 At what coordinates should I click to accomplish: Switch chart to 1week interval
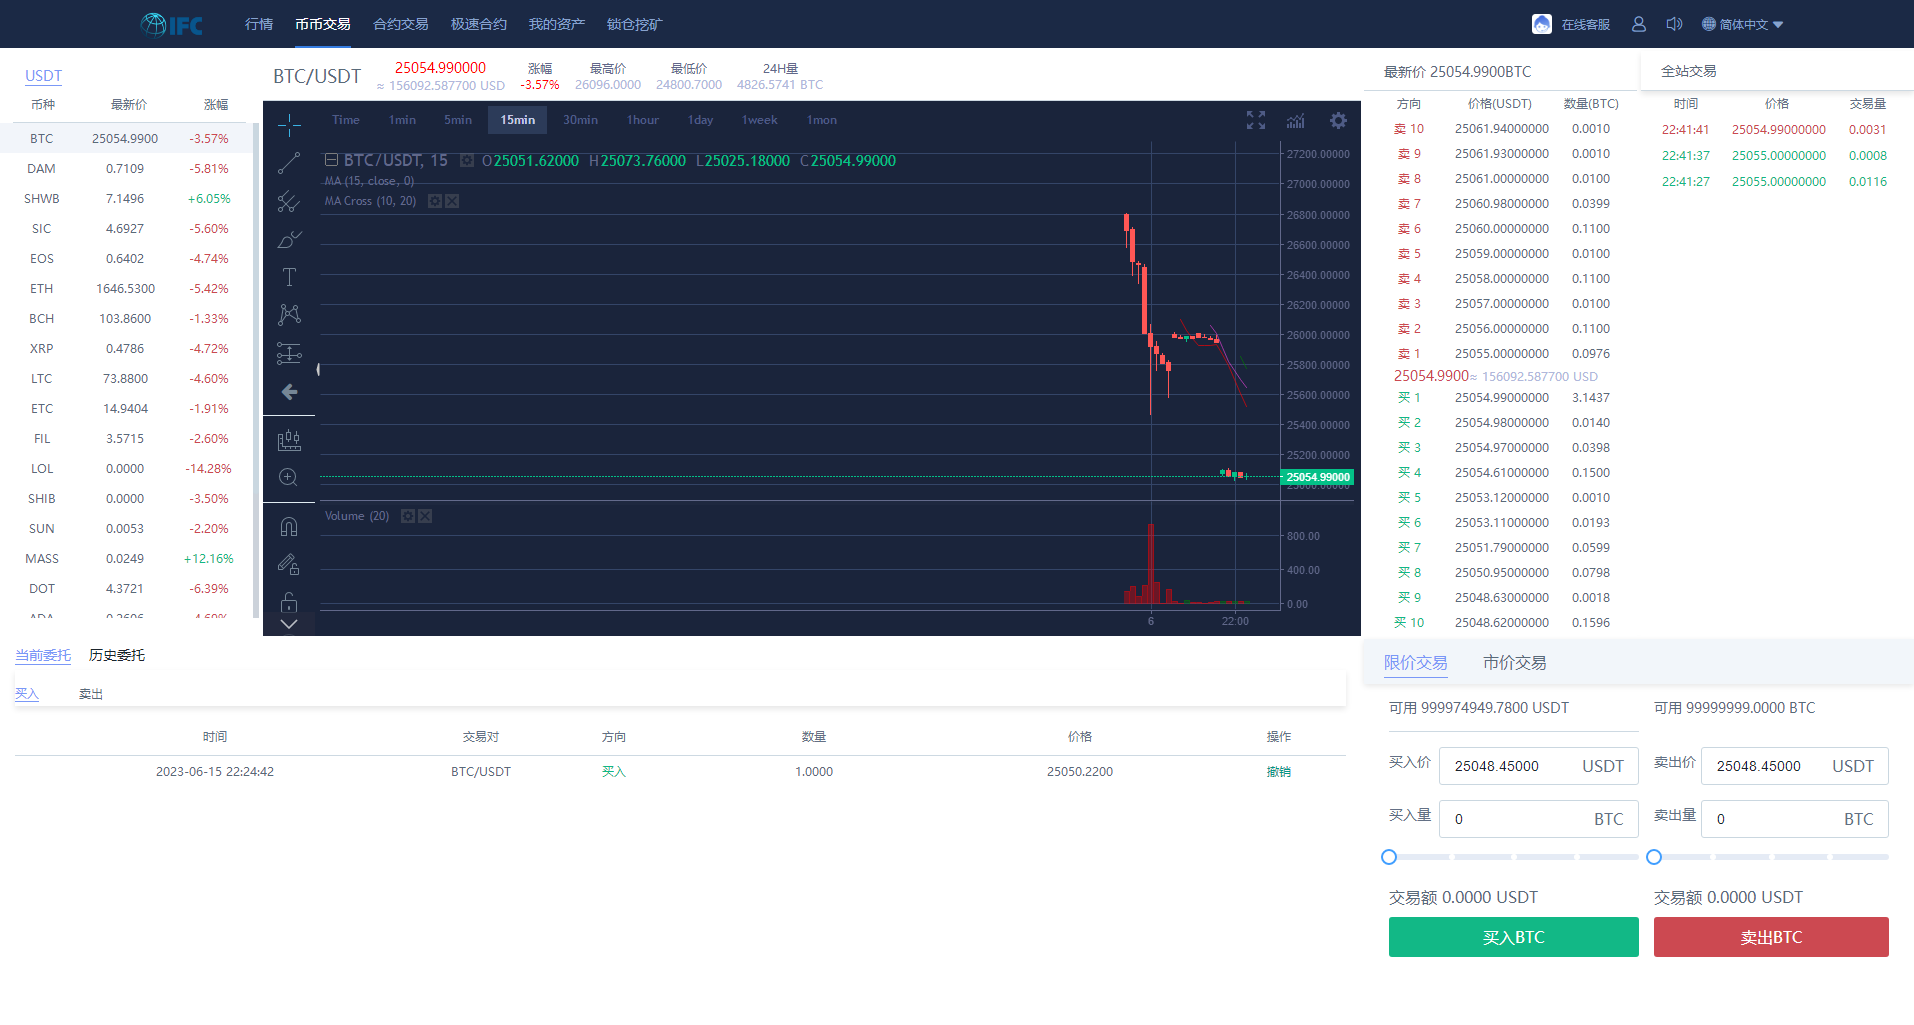[760, 120]
